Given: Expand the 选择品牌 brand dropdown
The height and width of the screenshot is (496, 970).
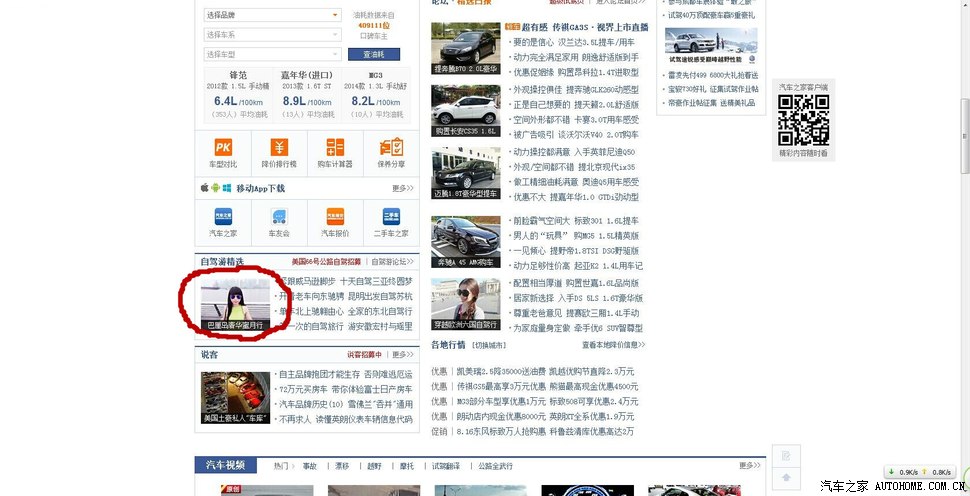Looking at the screenshot, I should [272, 15].
